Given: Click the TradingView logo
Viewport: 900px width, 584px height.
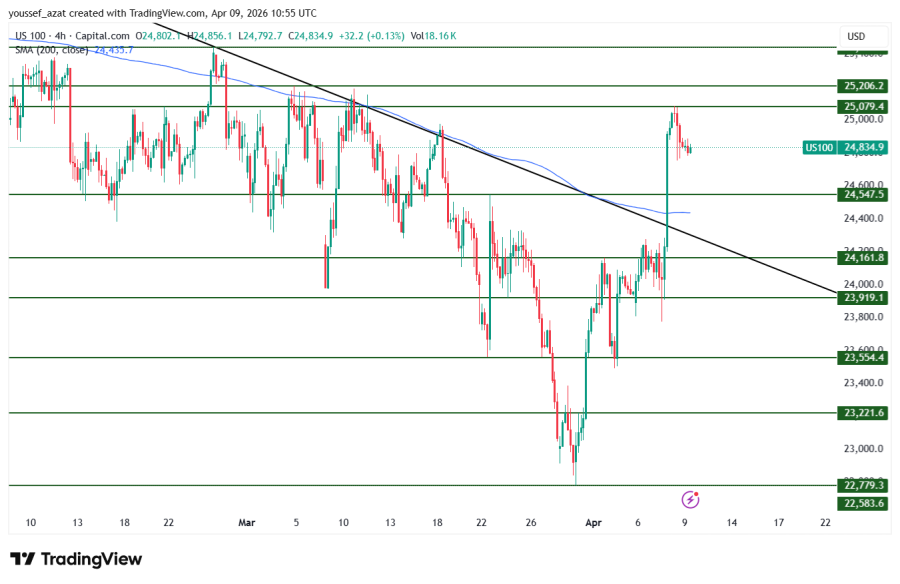Looking at the screenshot, I should [x=76, y=559].
